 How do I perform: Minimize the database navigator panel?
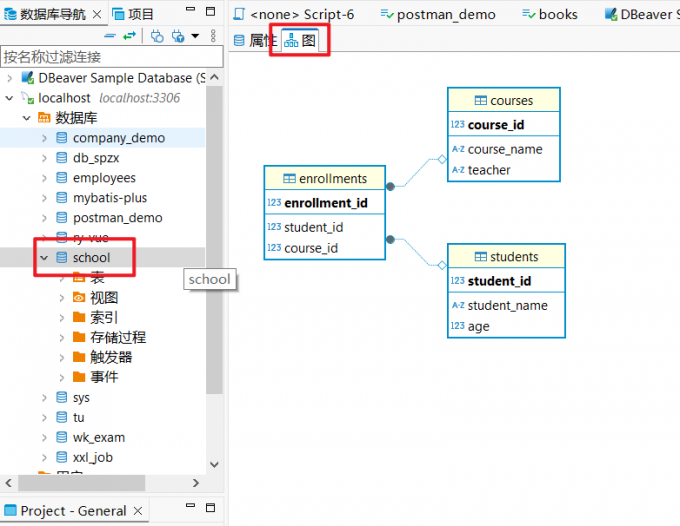pos(190,9)
